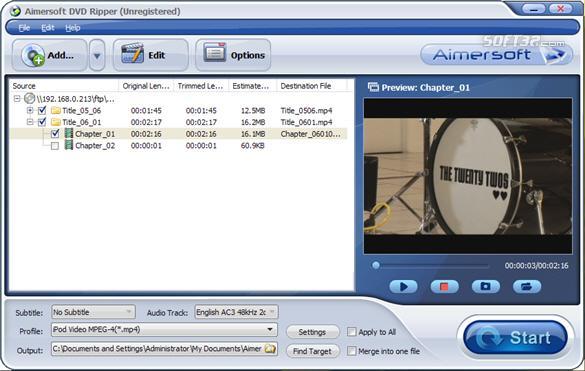Viewport: 585px width, 371px height.
Task: Click the Start conversion button
Action: (x=515, y=338)
